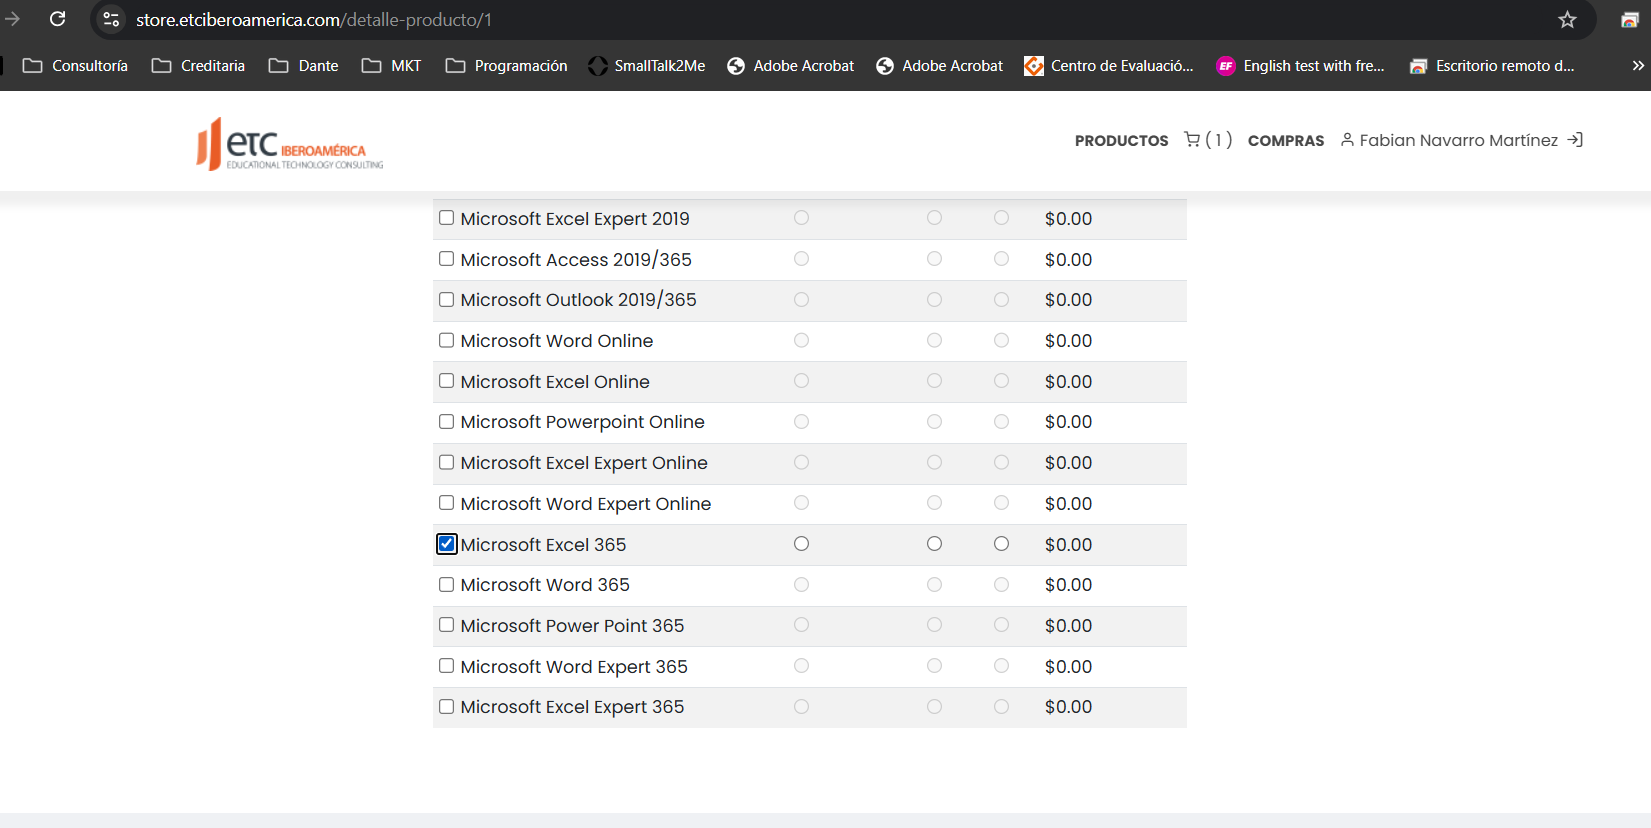Open the Consultoría bookmarks folder
1651x828 pixels.
pyautogui.click(x=75, y=66)
